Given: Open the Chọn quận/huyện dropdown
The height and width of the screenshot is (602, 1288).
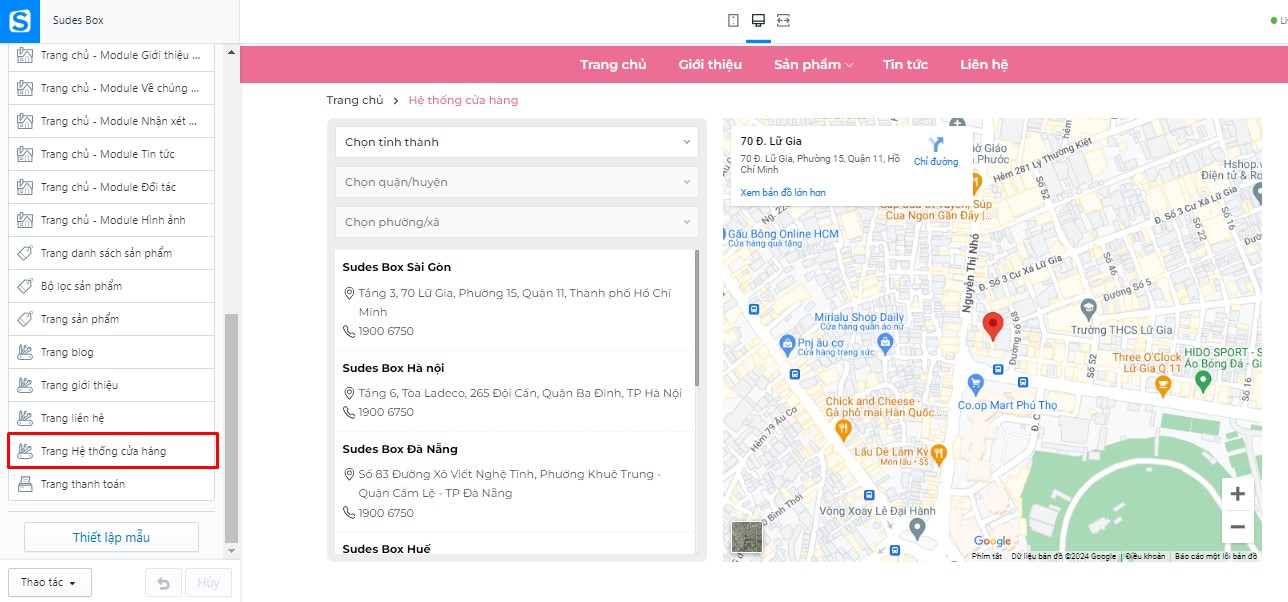Looking at the screenshot, I should click(517, 182).
